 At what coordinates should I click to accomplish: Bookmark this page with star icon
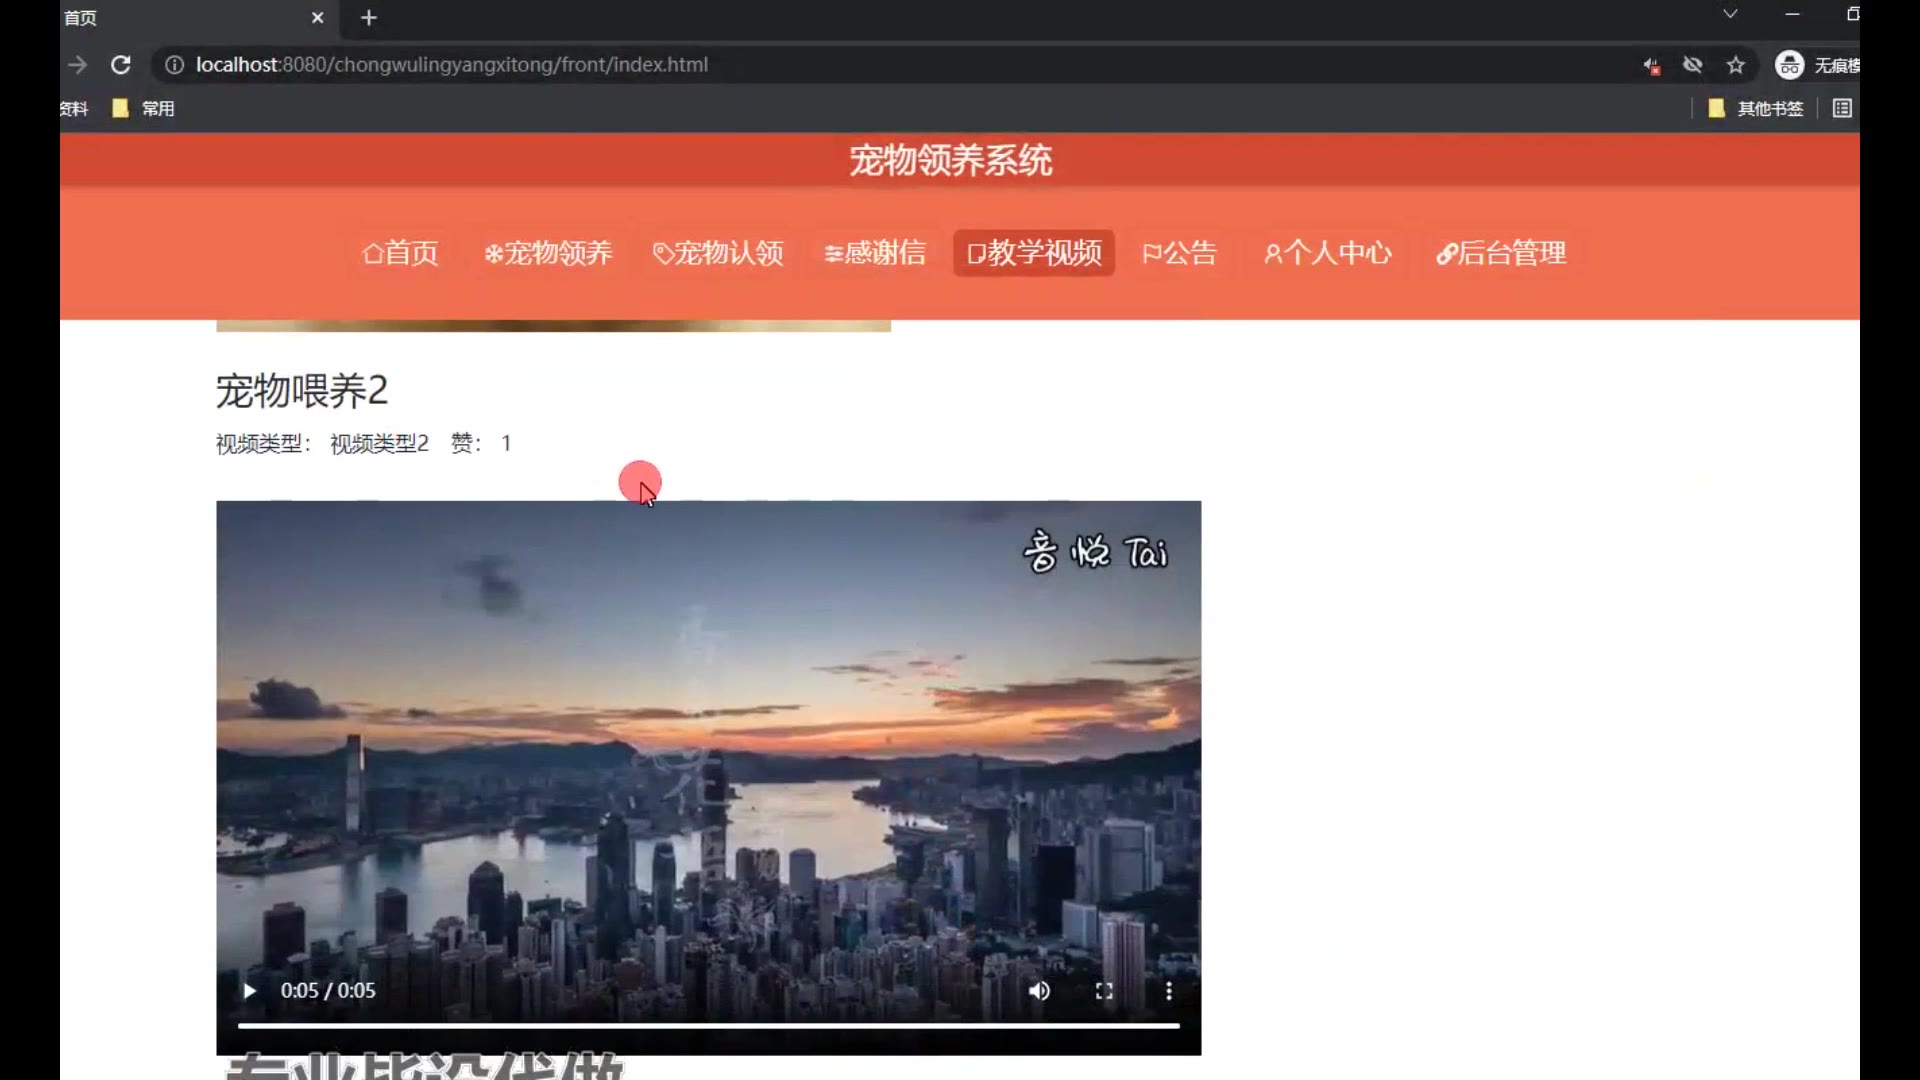tap(1736, 65)
